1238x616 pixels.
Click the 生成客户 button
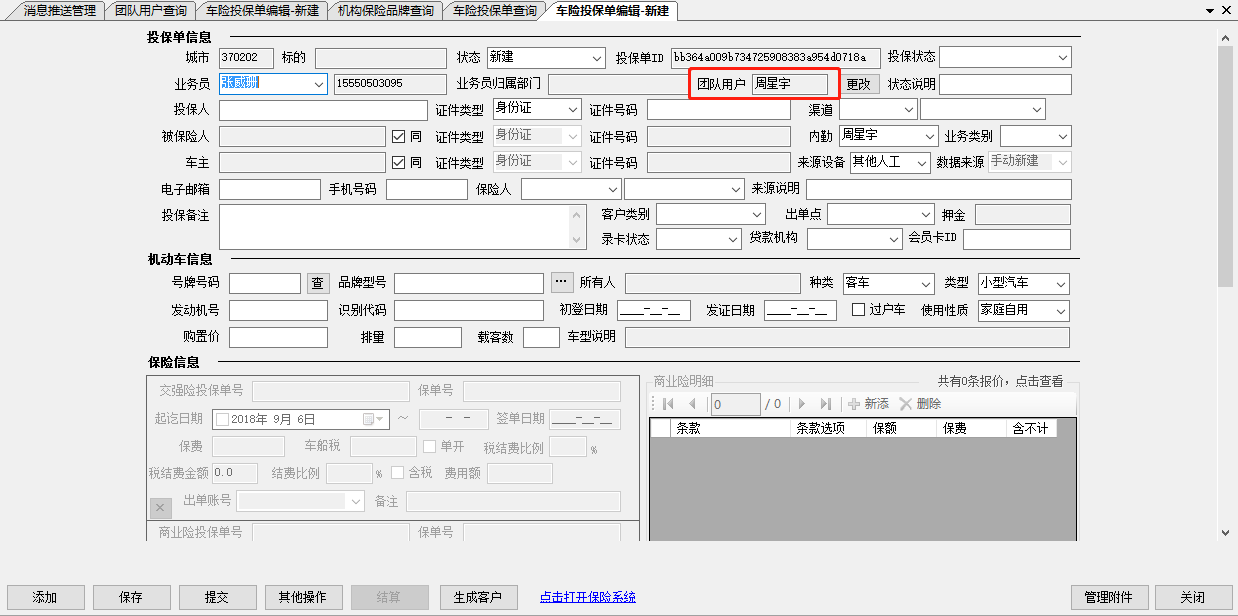[x=478, y=597]
